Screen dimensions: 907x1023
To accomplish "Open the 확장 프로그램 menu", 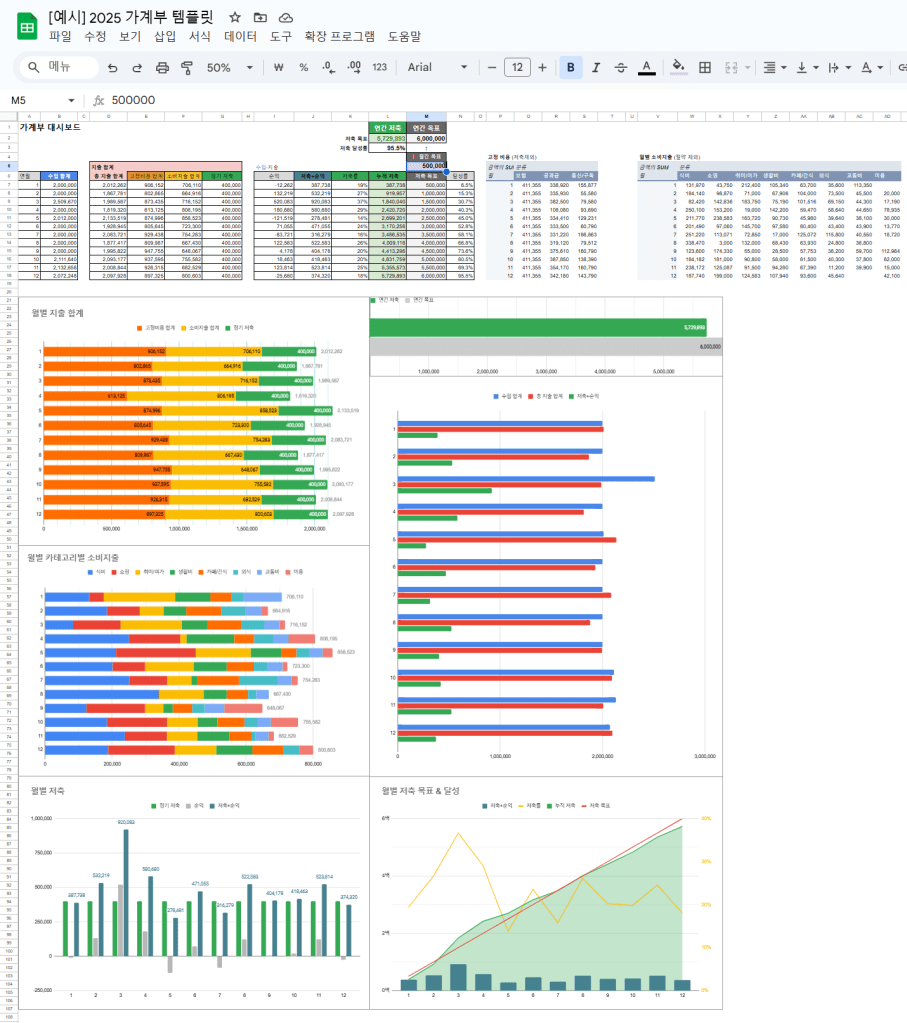I will pos(339,36).
